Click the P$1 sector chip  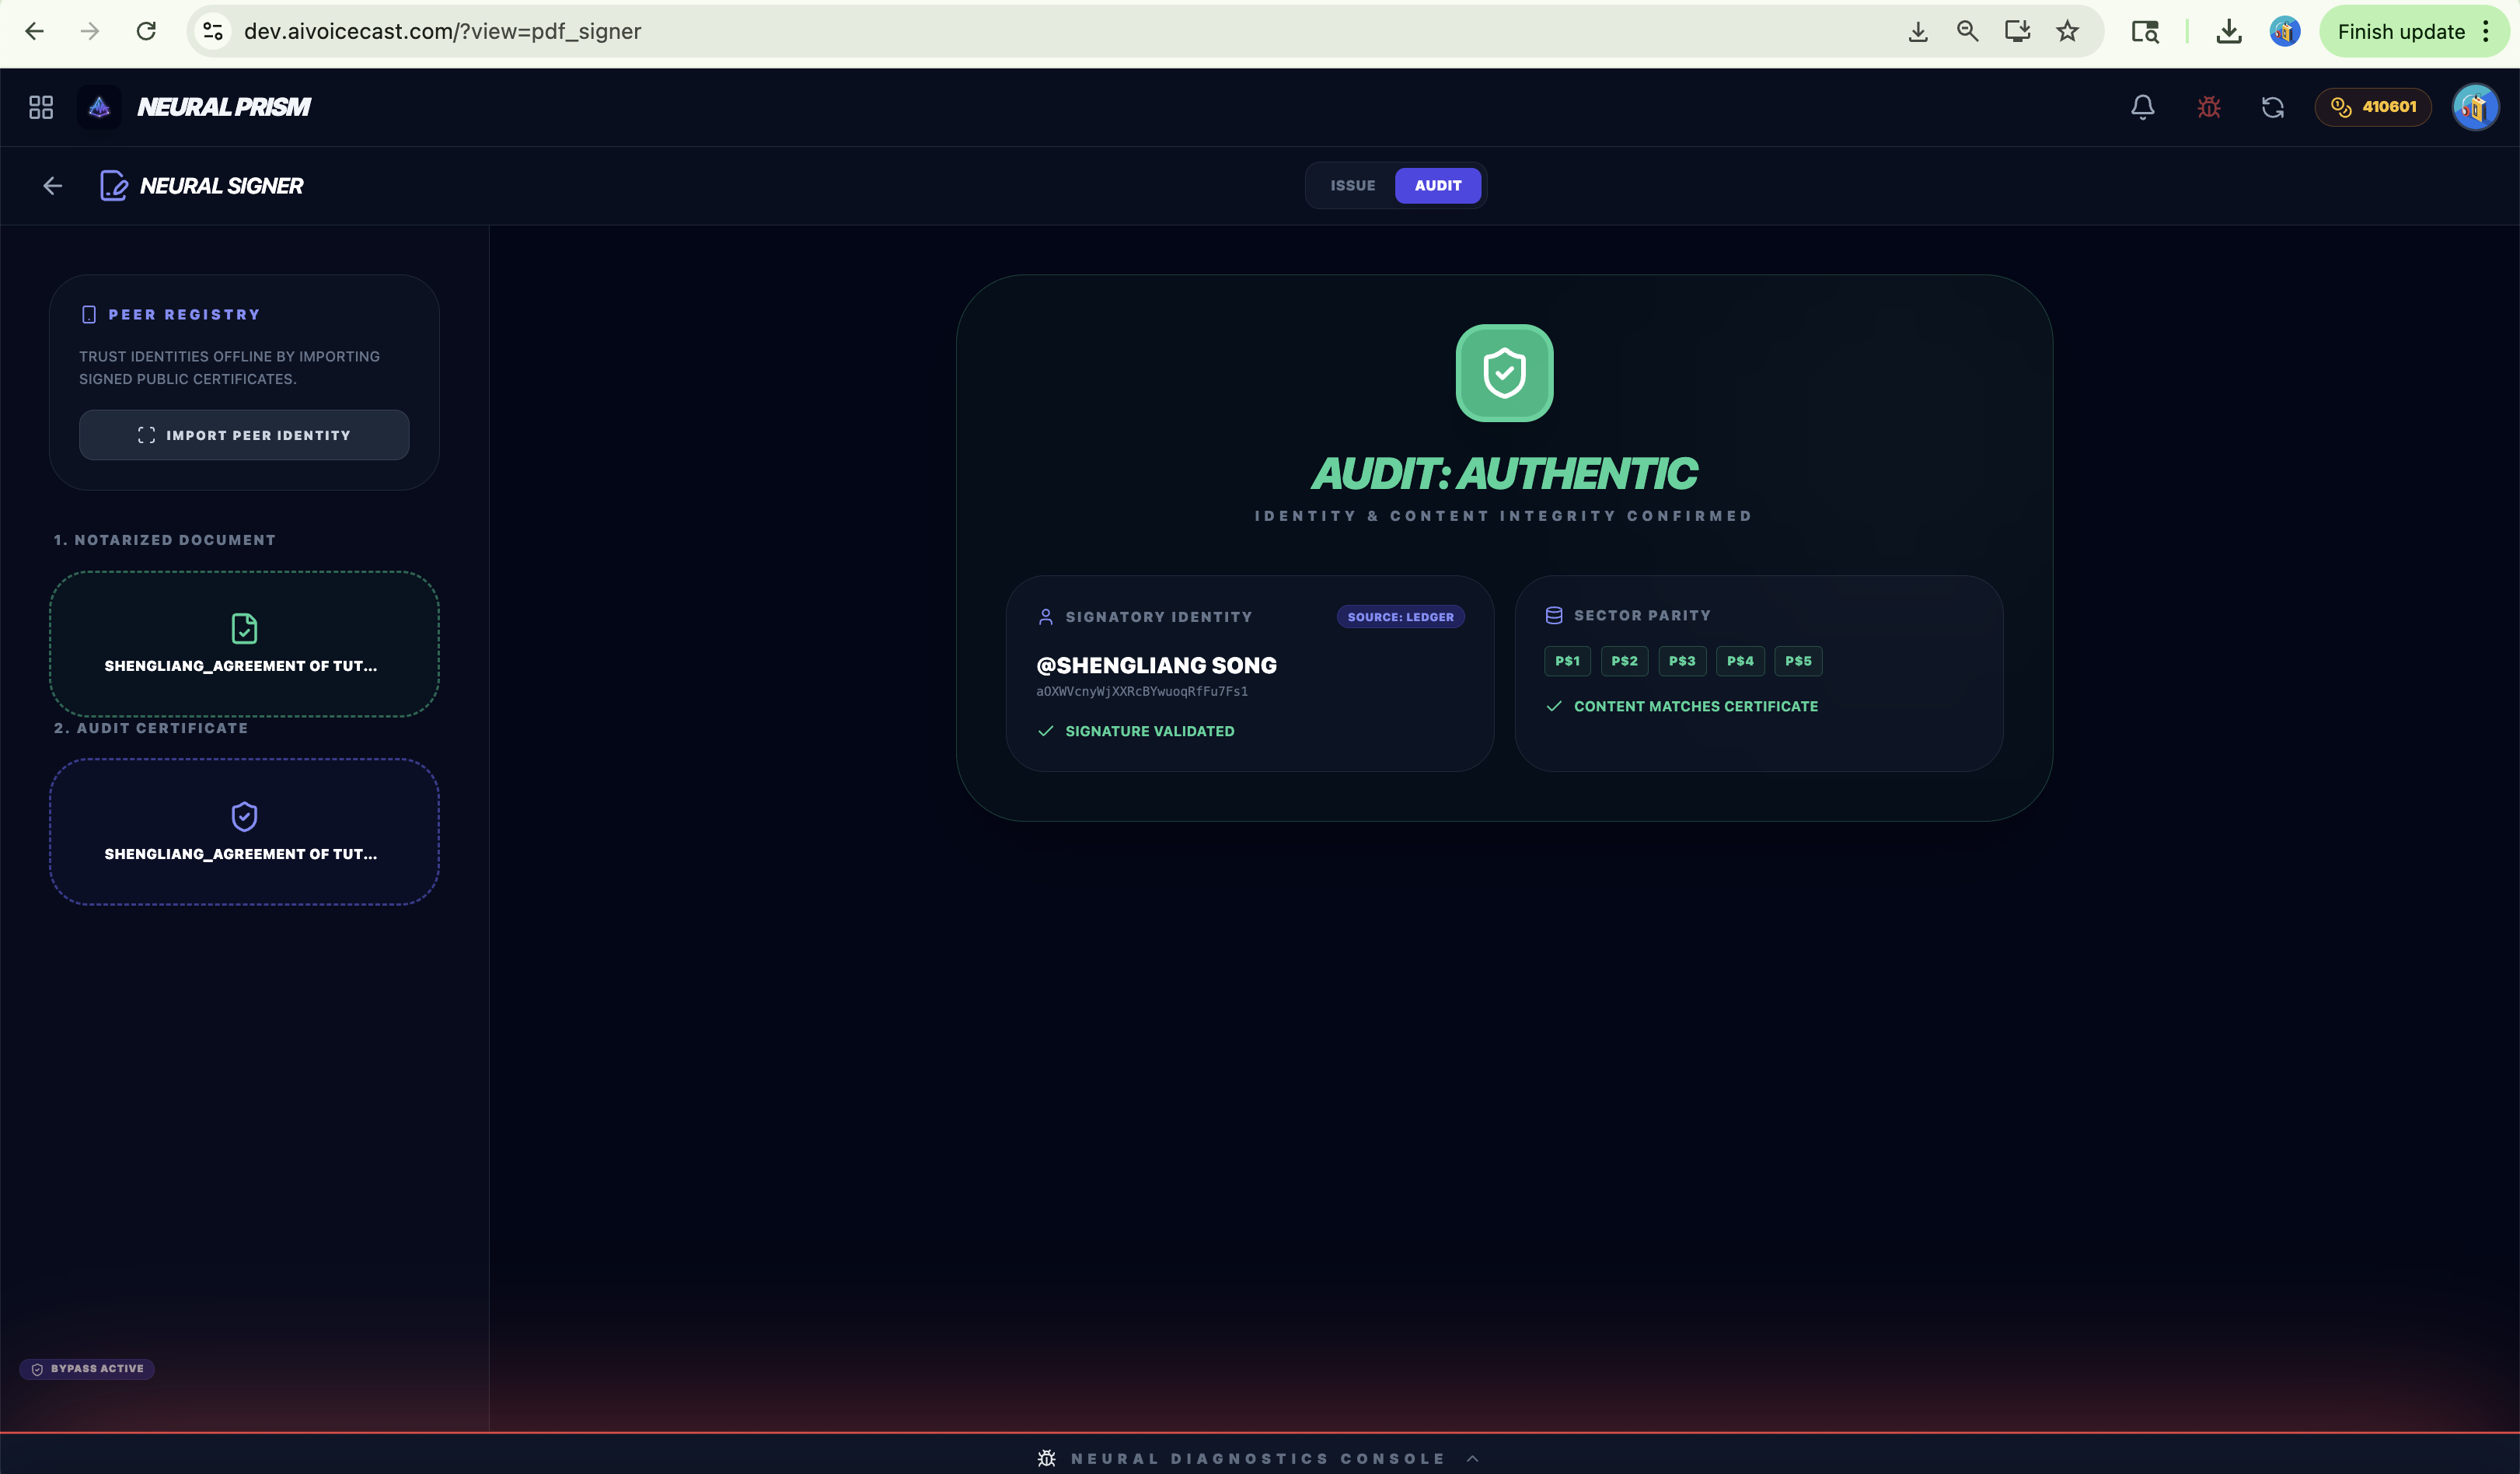coord(1567,661)
